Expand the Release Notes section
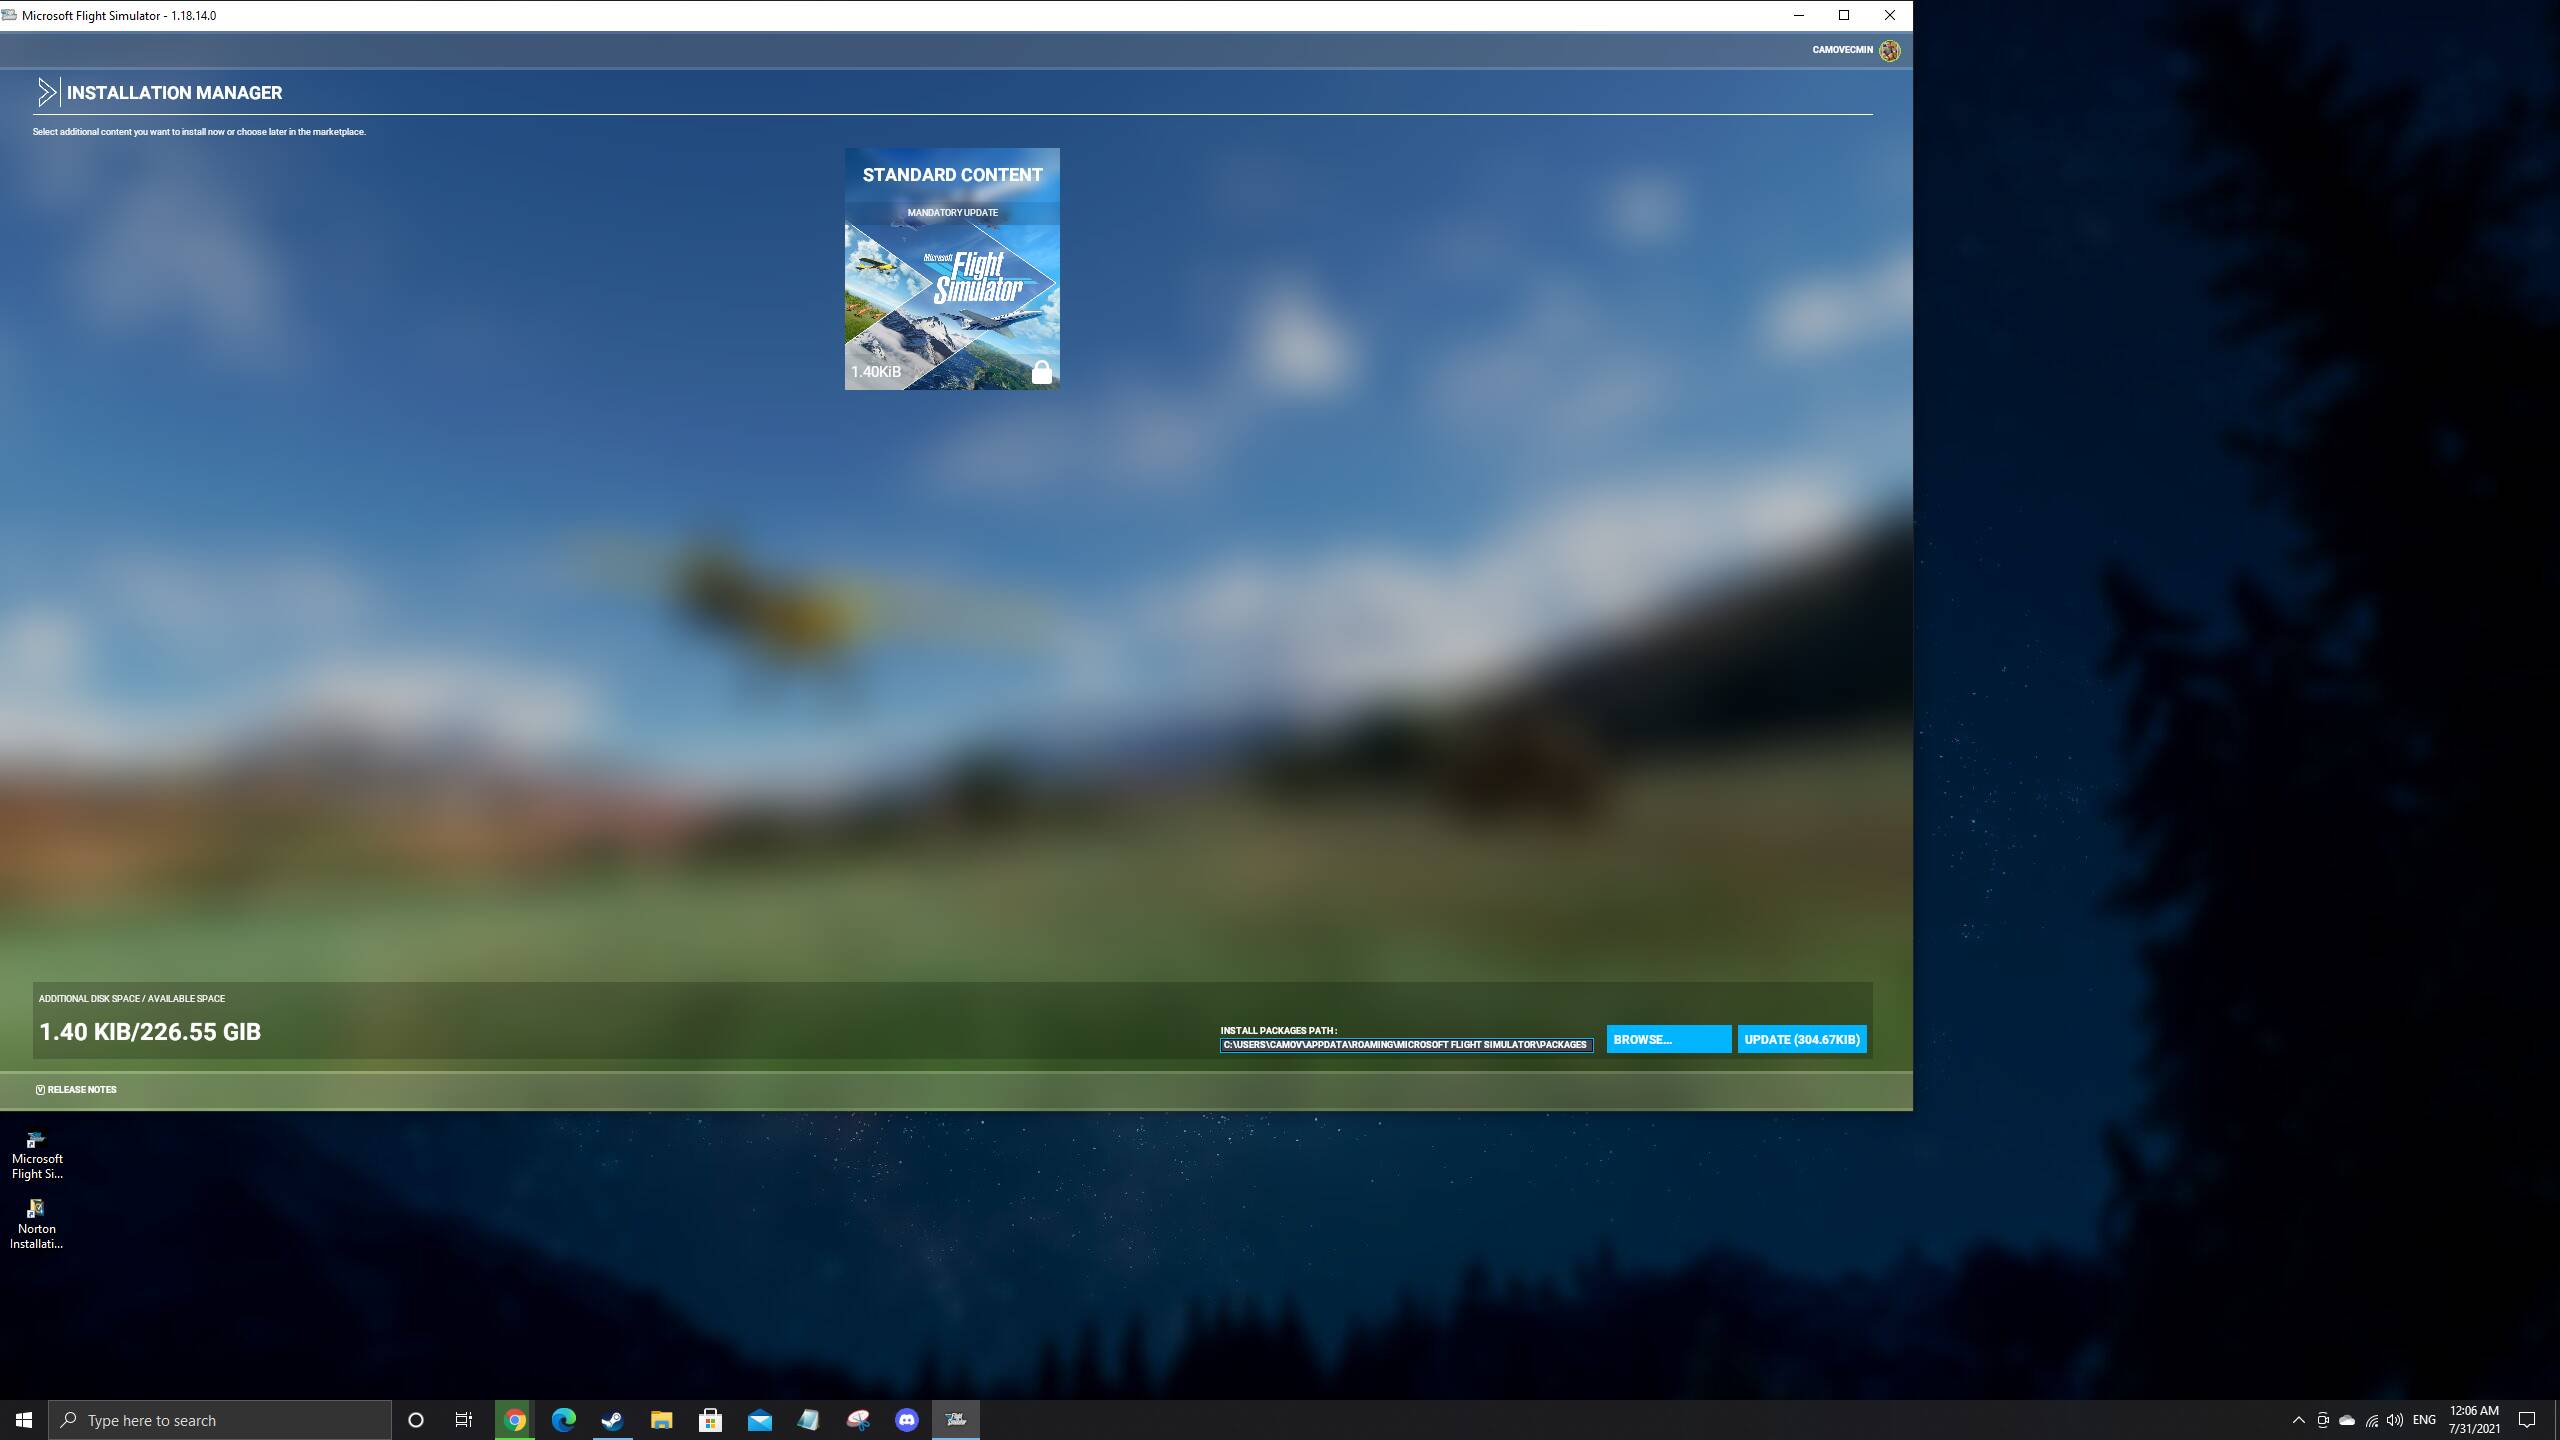The image size is (2560, 1440). (x=76, y=1090)
